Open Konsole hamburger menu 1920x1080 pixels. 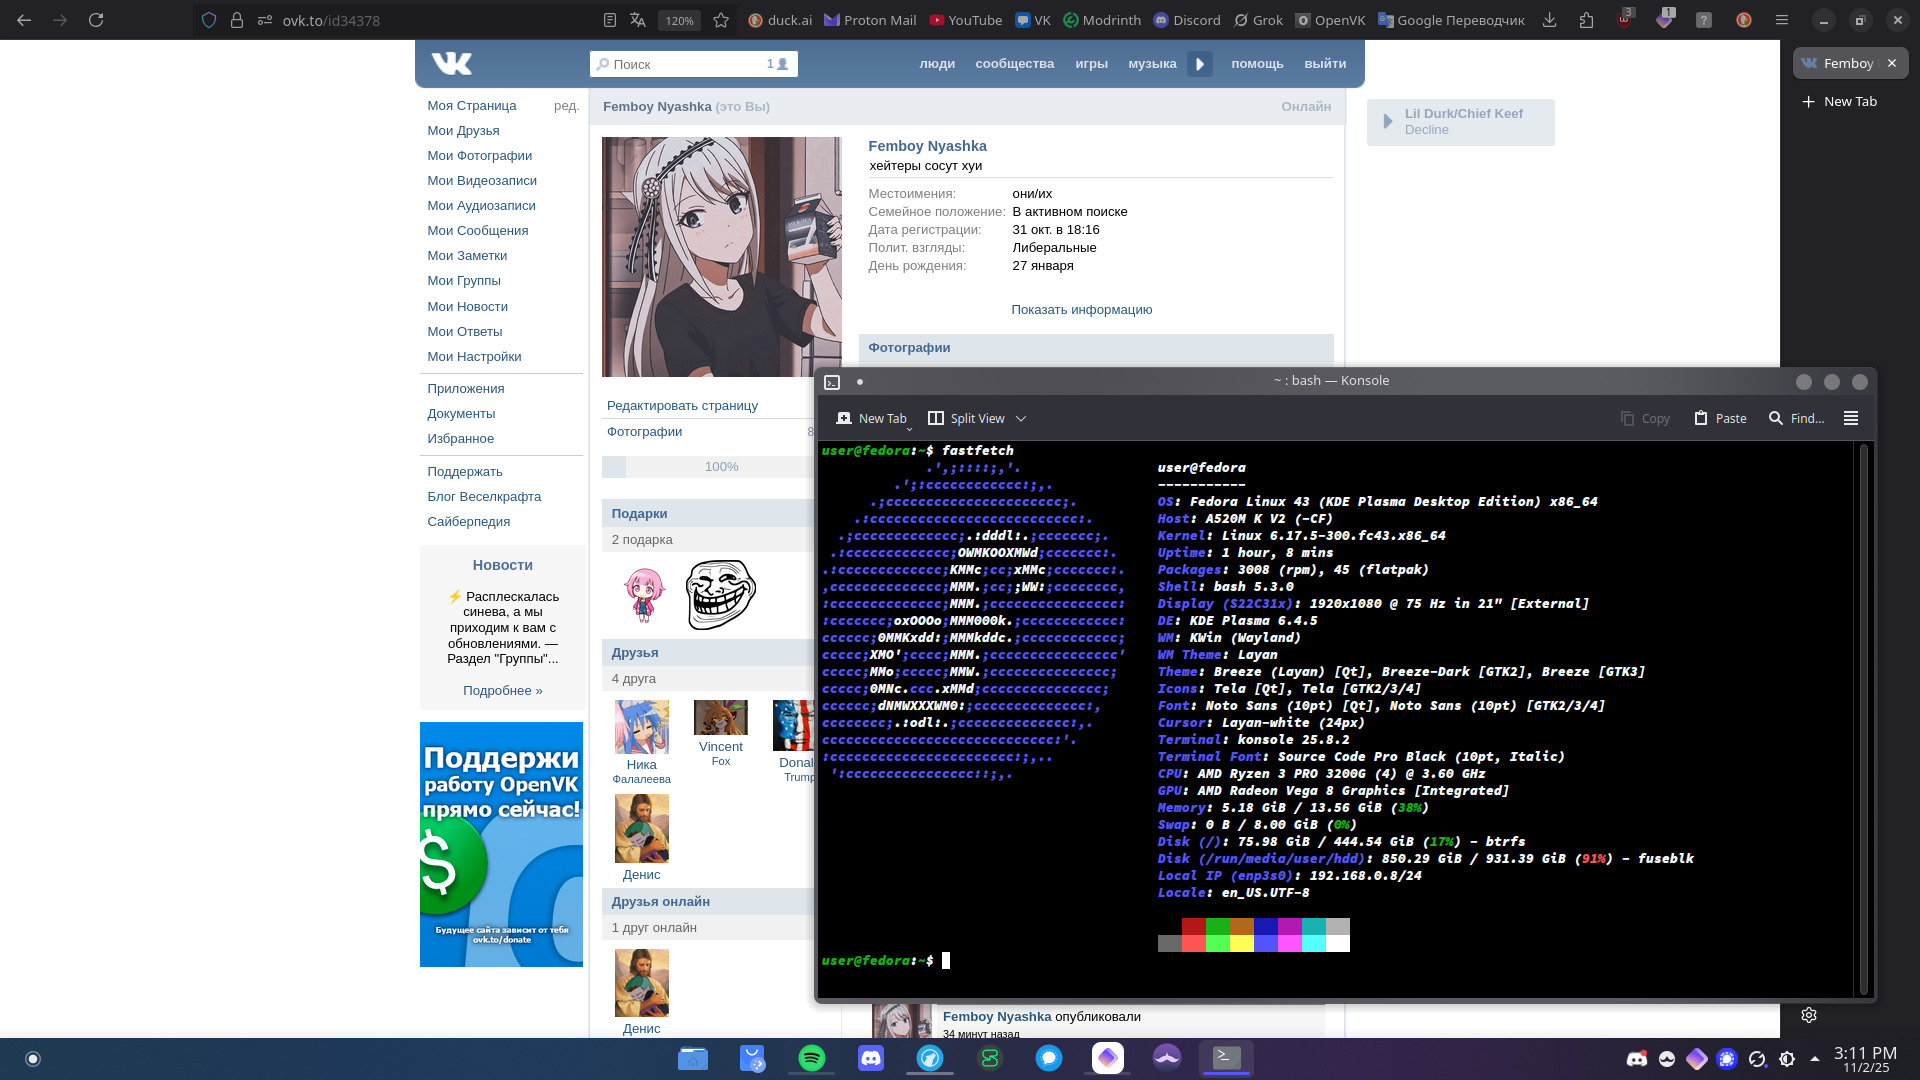[x=1851, y=418]
